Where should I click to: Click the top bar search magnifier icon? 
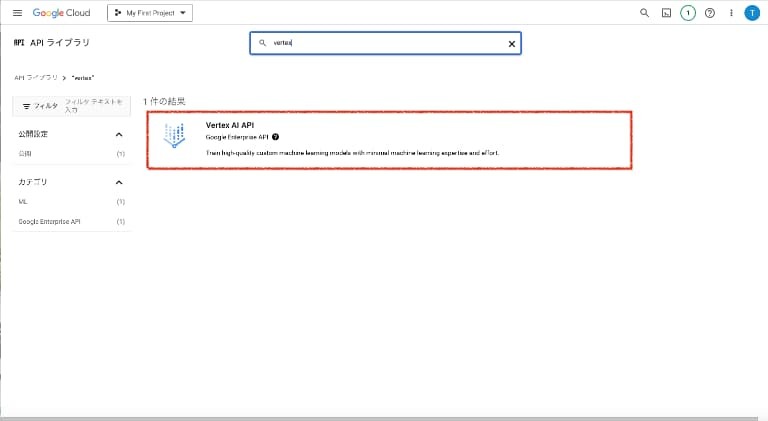pos(644,13)
